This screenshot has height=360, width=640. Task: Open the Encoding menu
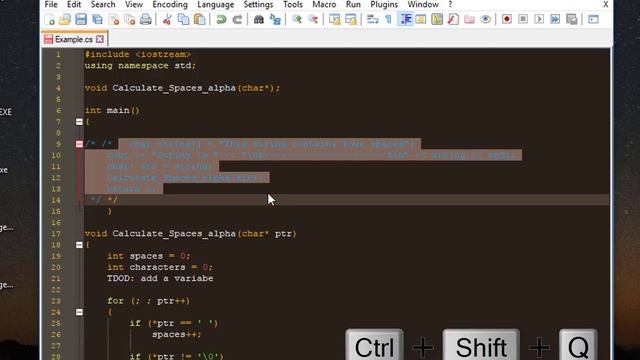point(170,4)
